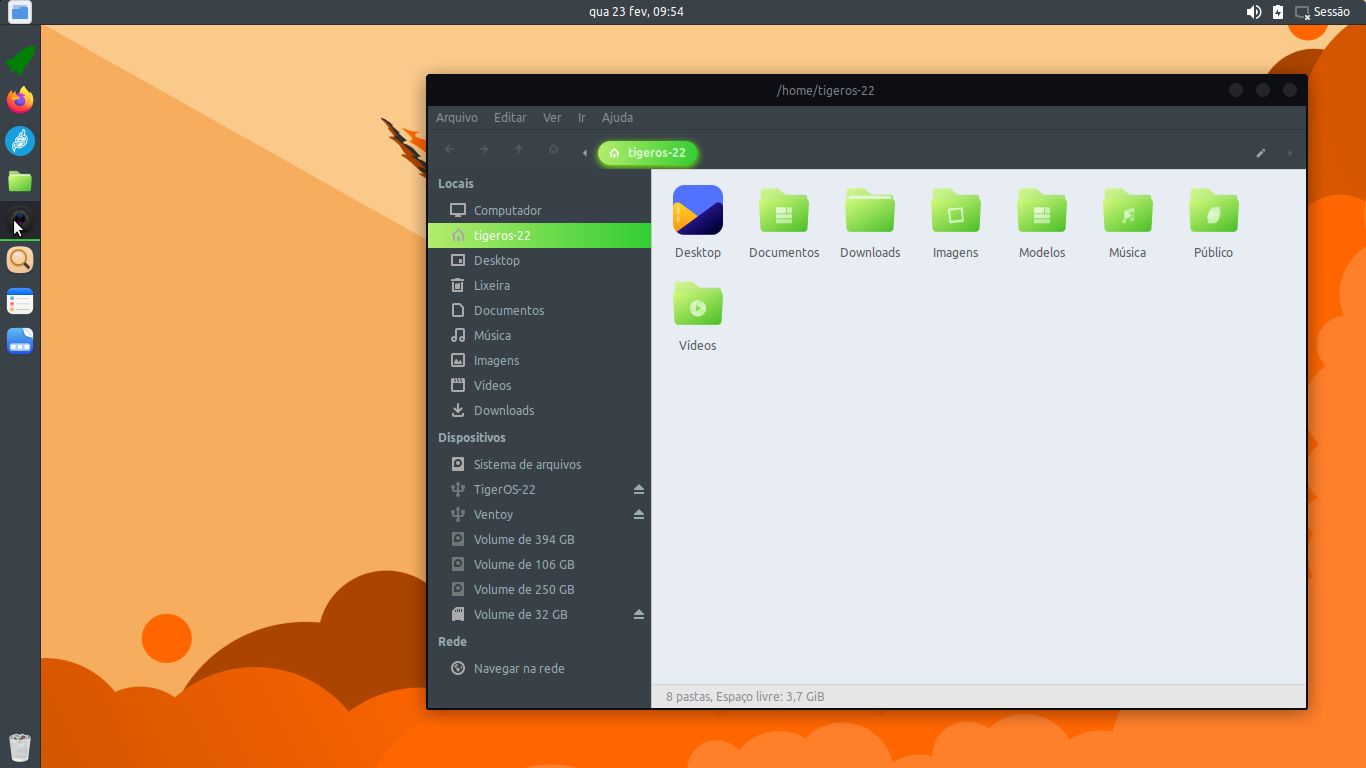Viewport: 1366px width, 768px height.
Task: Click the blue workspace switcher app in dock
Action: coord(20,341)
